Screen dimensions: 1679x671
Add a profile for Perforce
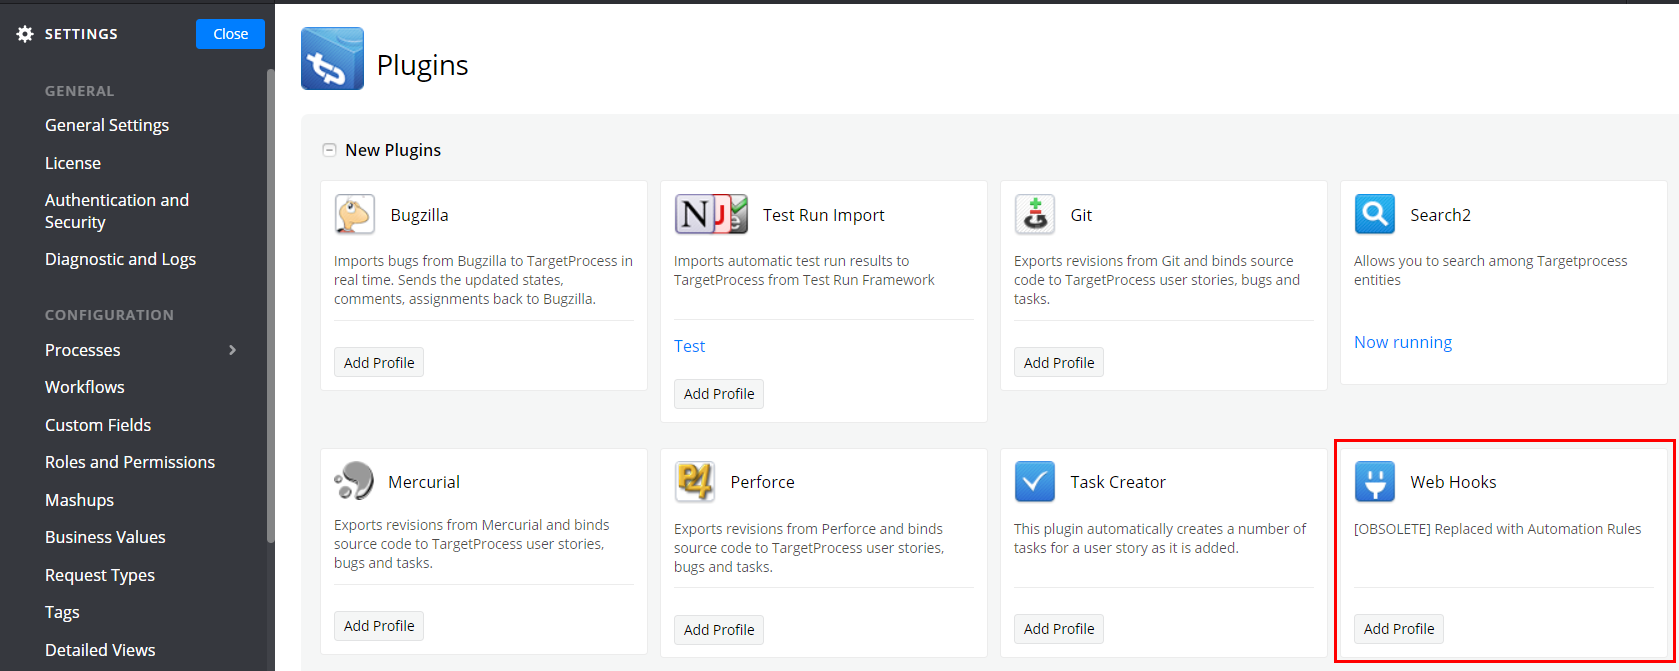(719, 630)
